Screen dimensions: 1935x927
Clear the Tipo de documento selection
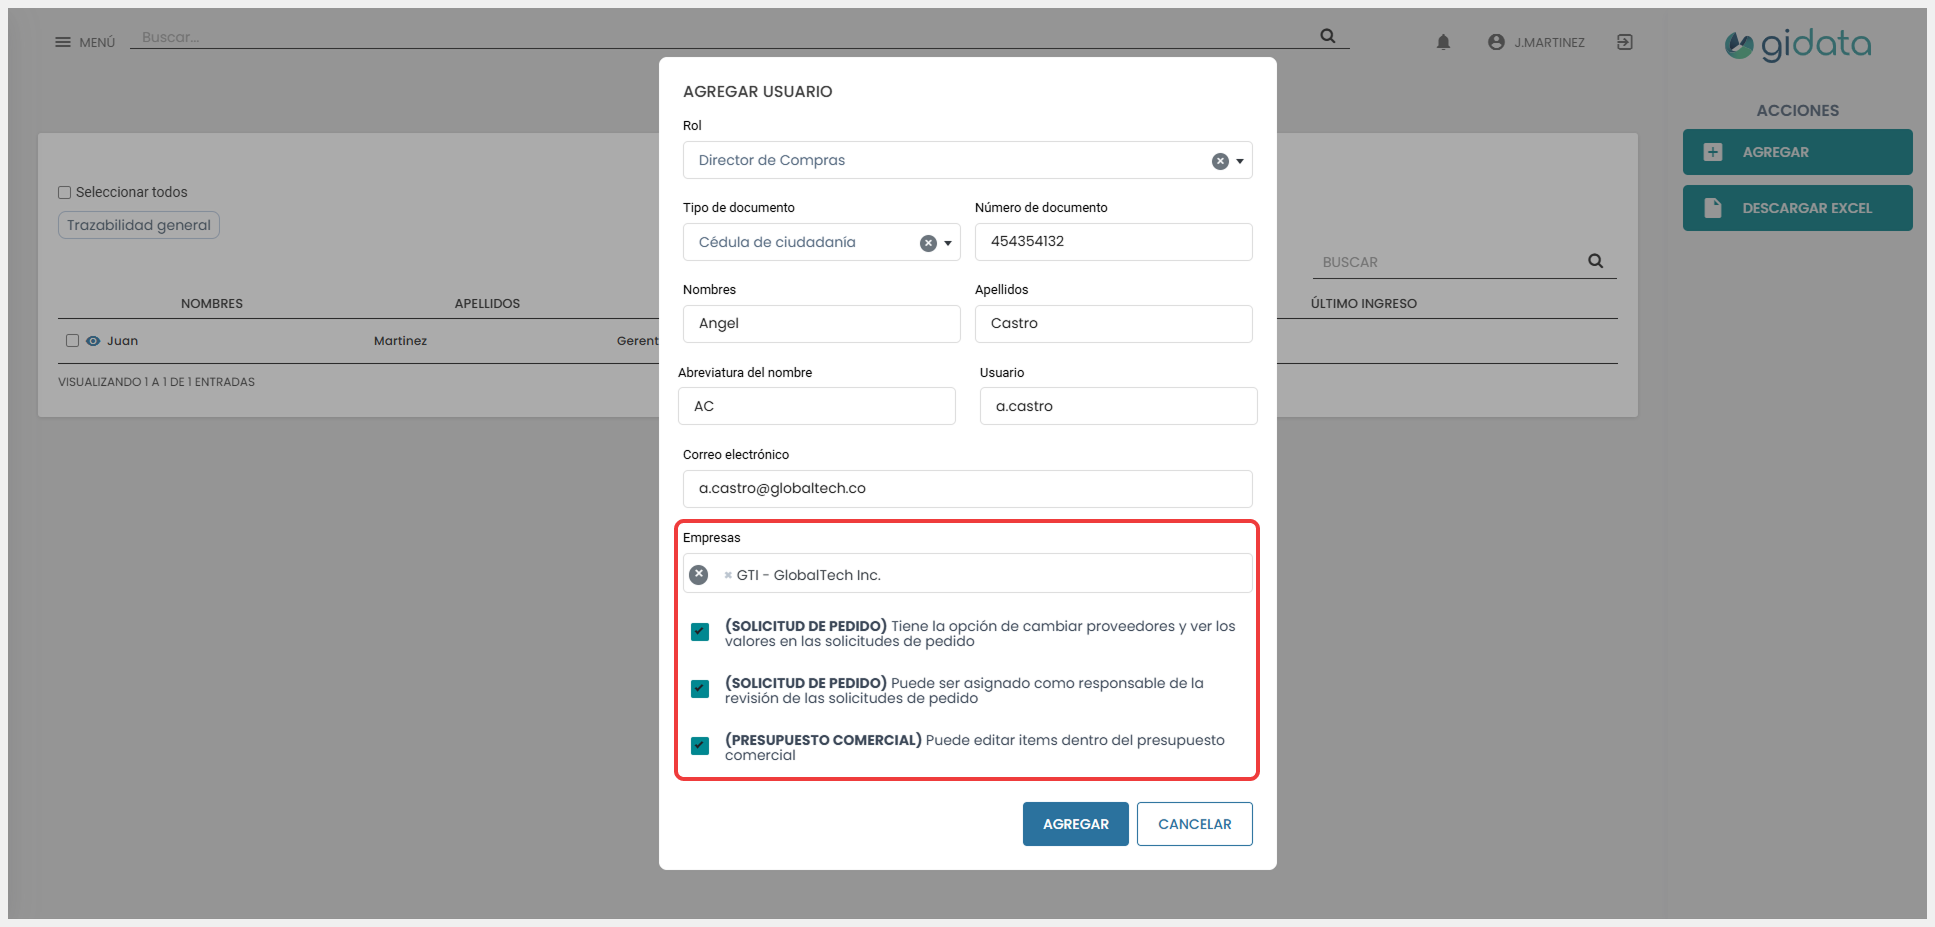(x=928, y=243)
